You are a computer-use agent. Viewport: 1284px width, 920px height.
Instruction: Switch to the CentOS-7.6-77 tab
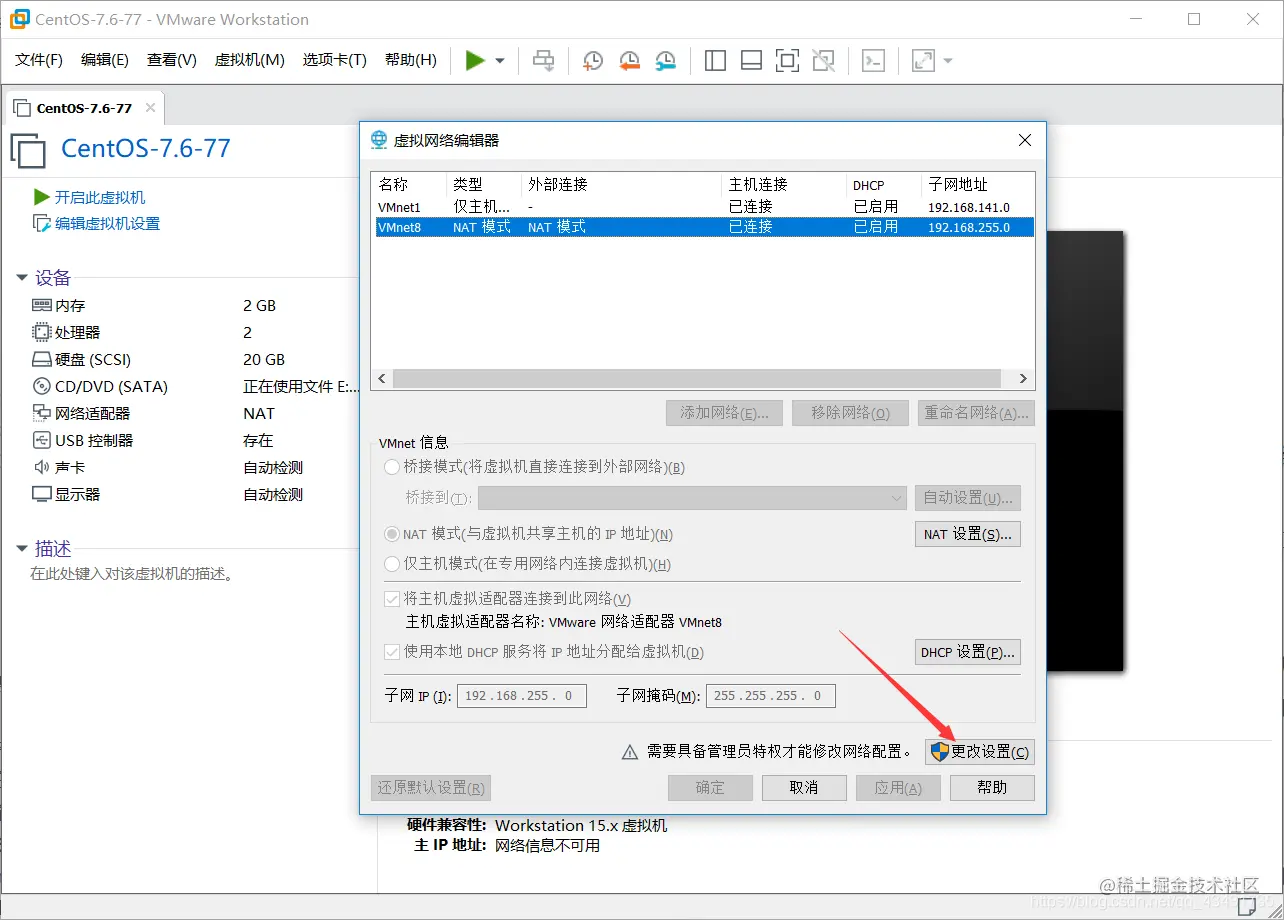click(84, 108)
